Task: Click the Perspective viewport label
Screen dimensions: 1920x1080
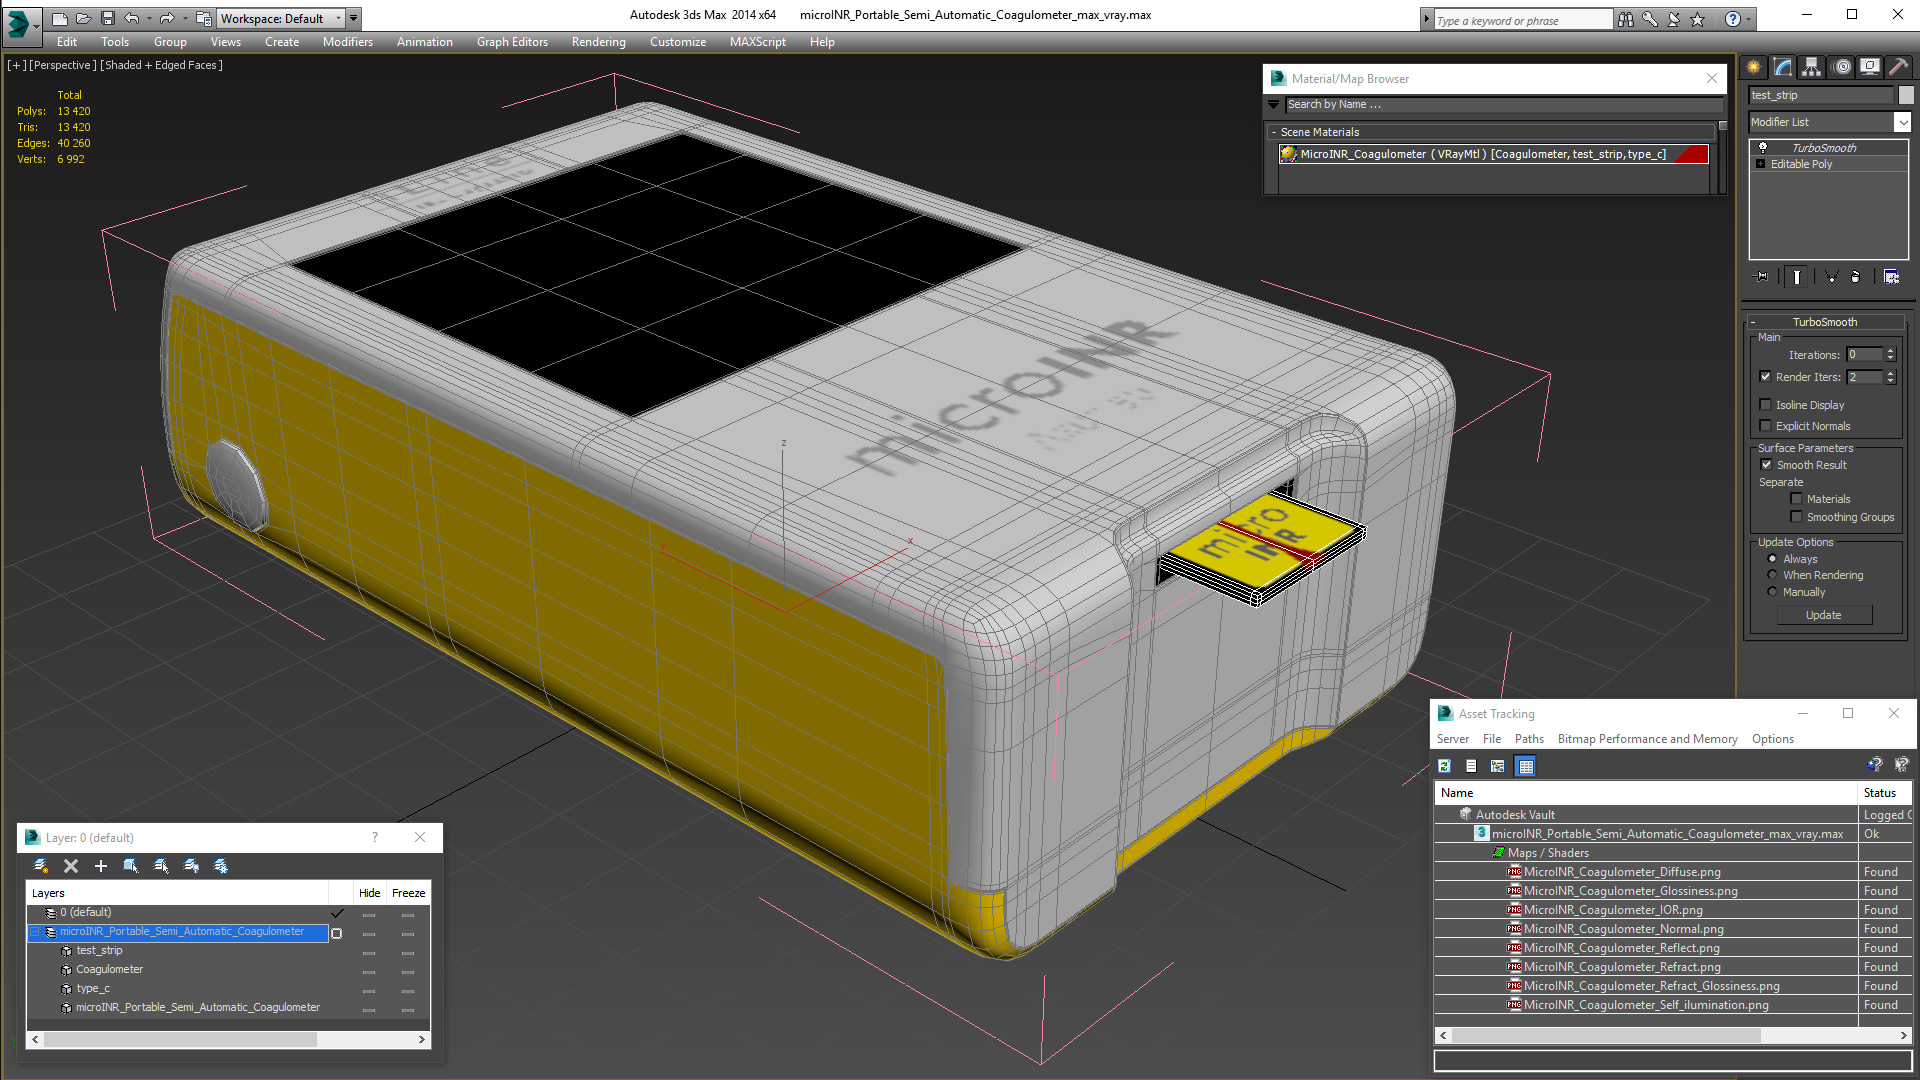Action: (63, 65)
